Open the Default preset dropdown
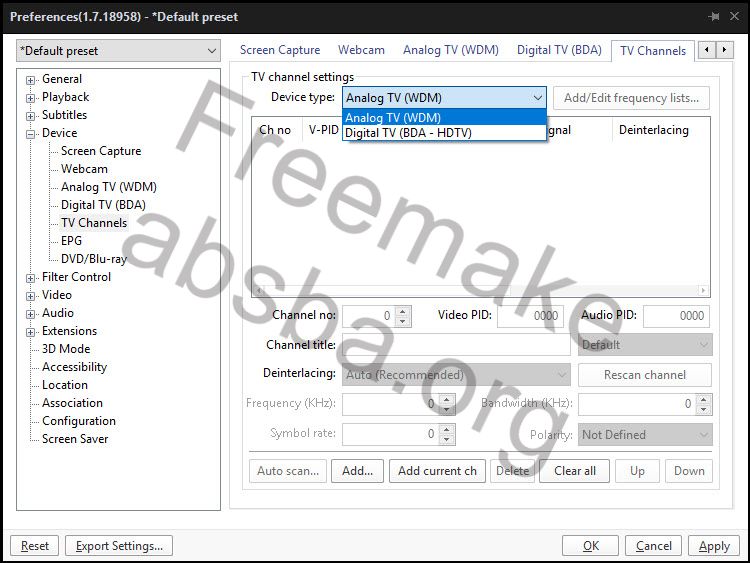This screenshot has width=750, height=563. (118, 51)
